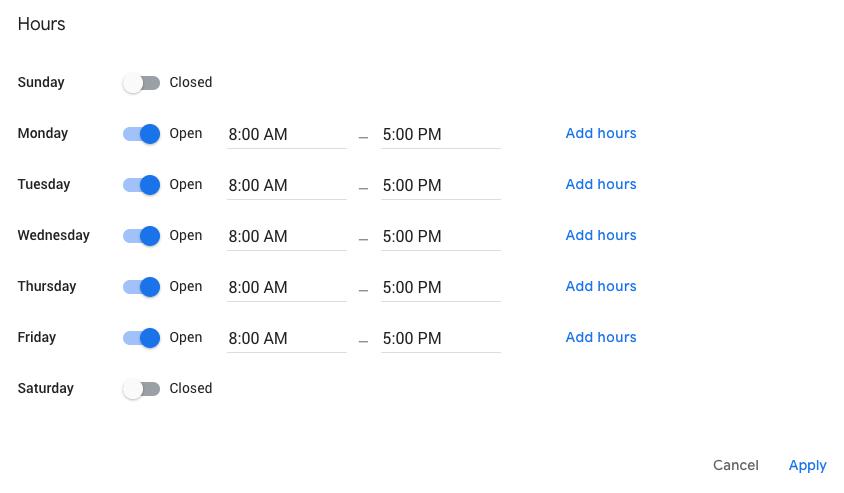This screenshot has height=493, width=844.
Task: Cancel the hours changes
Action: tap(735, 466)
